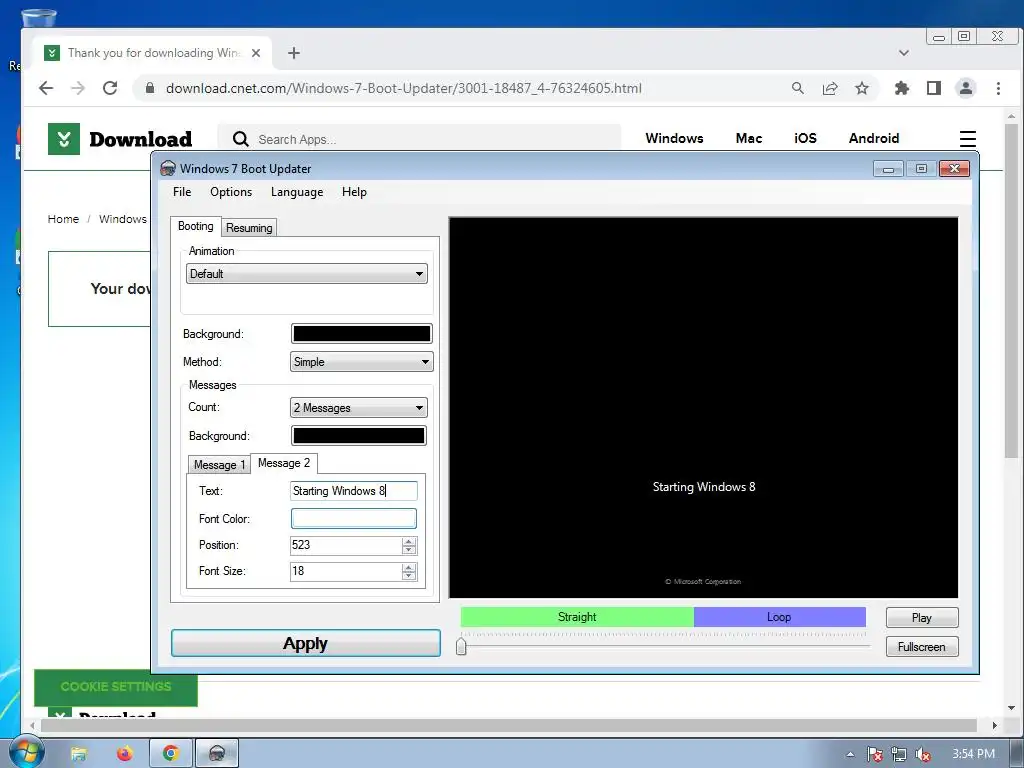
Task: Open a new Chrome tab
Action: tap(294, 53)
